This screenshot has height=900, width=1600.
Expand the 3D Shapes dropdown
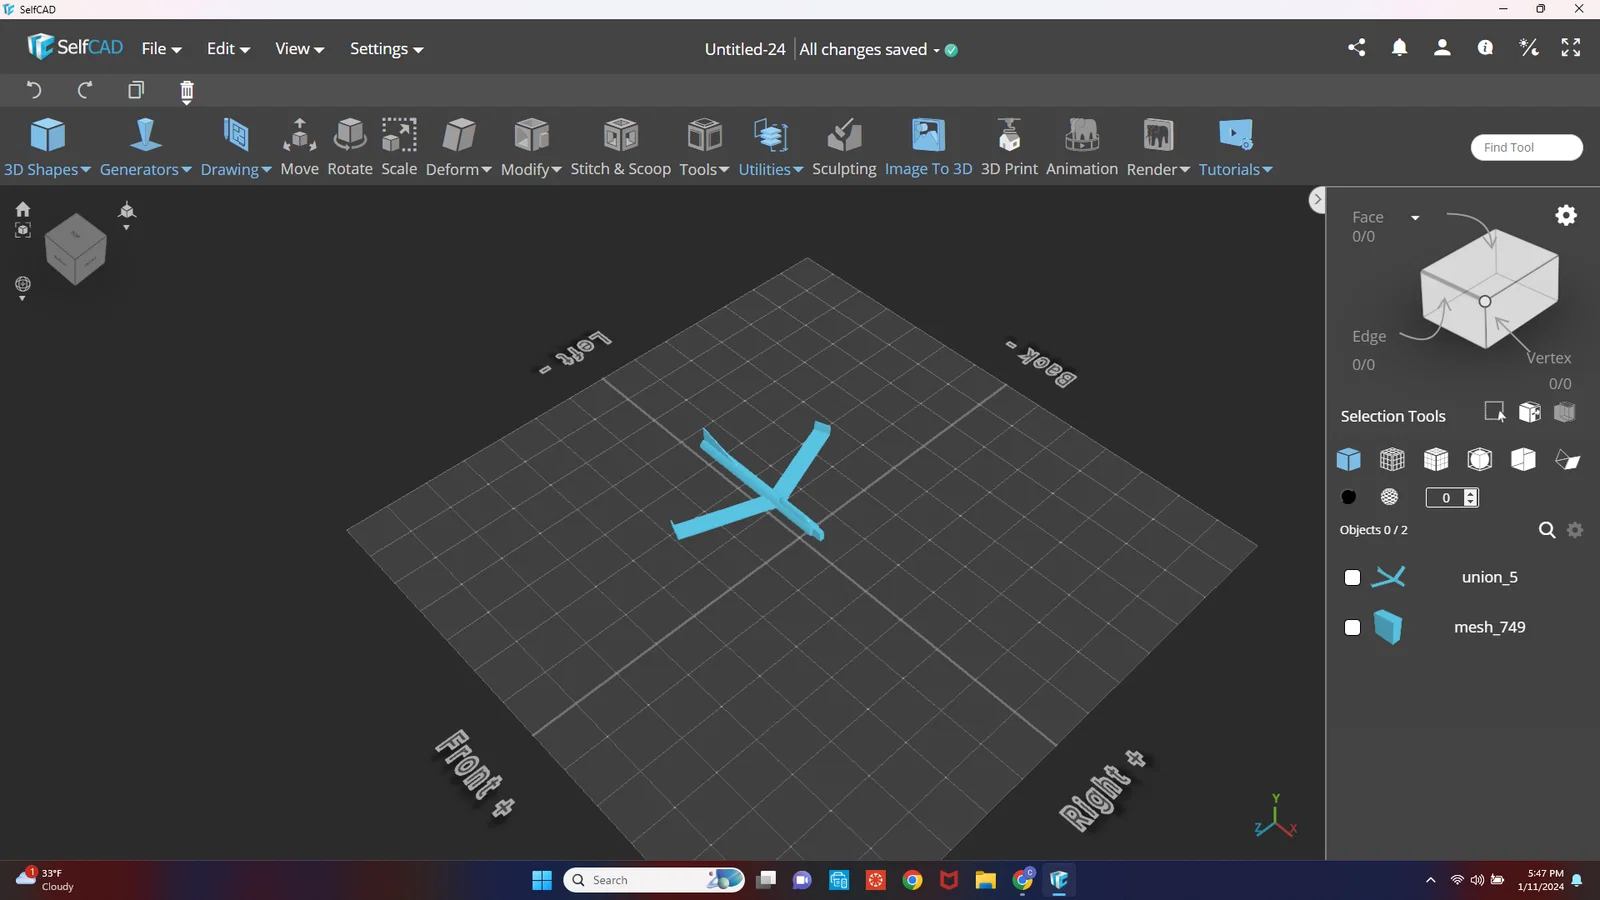(x=86, y=170)
